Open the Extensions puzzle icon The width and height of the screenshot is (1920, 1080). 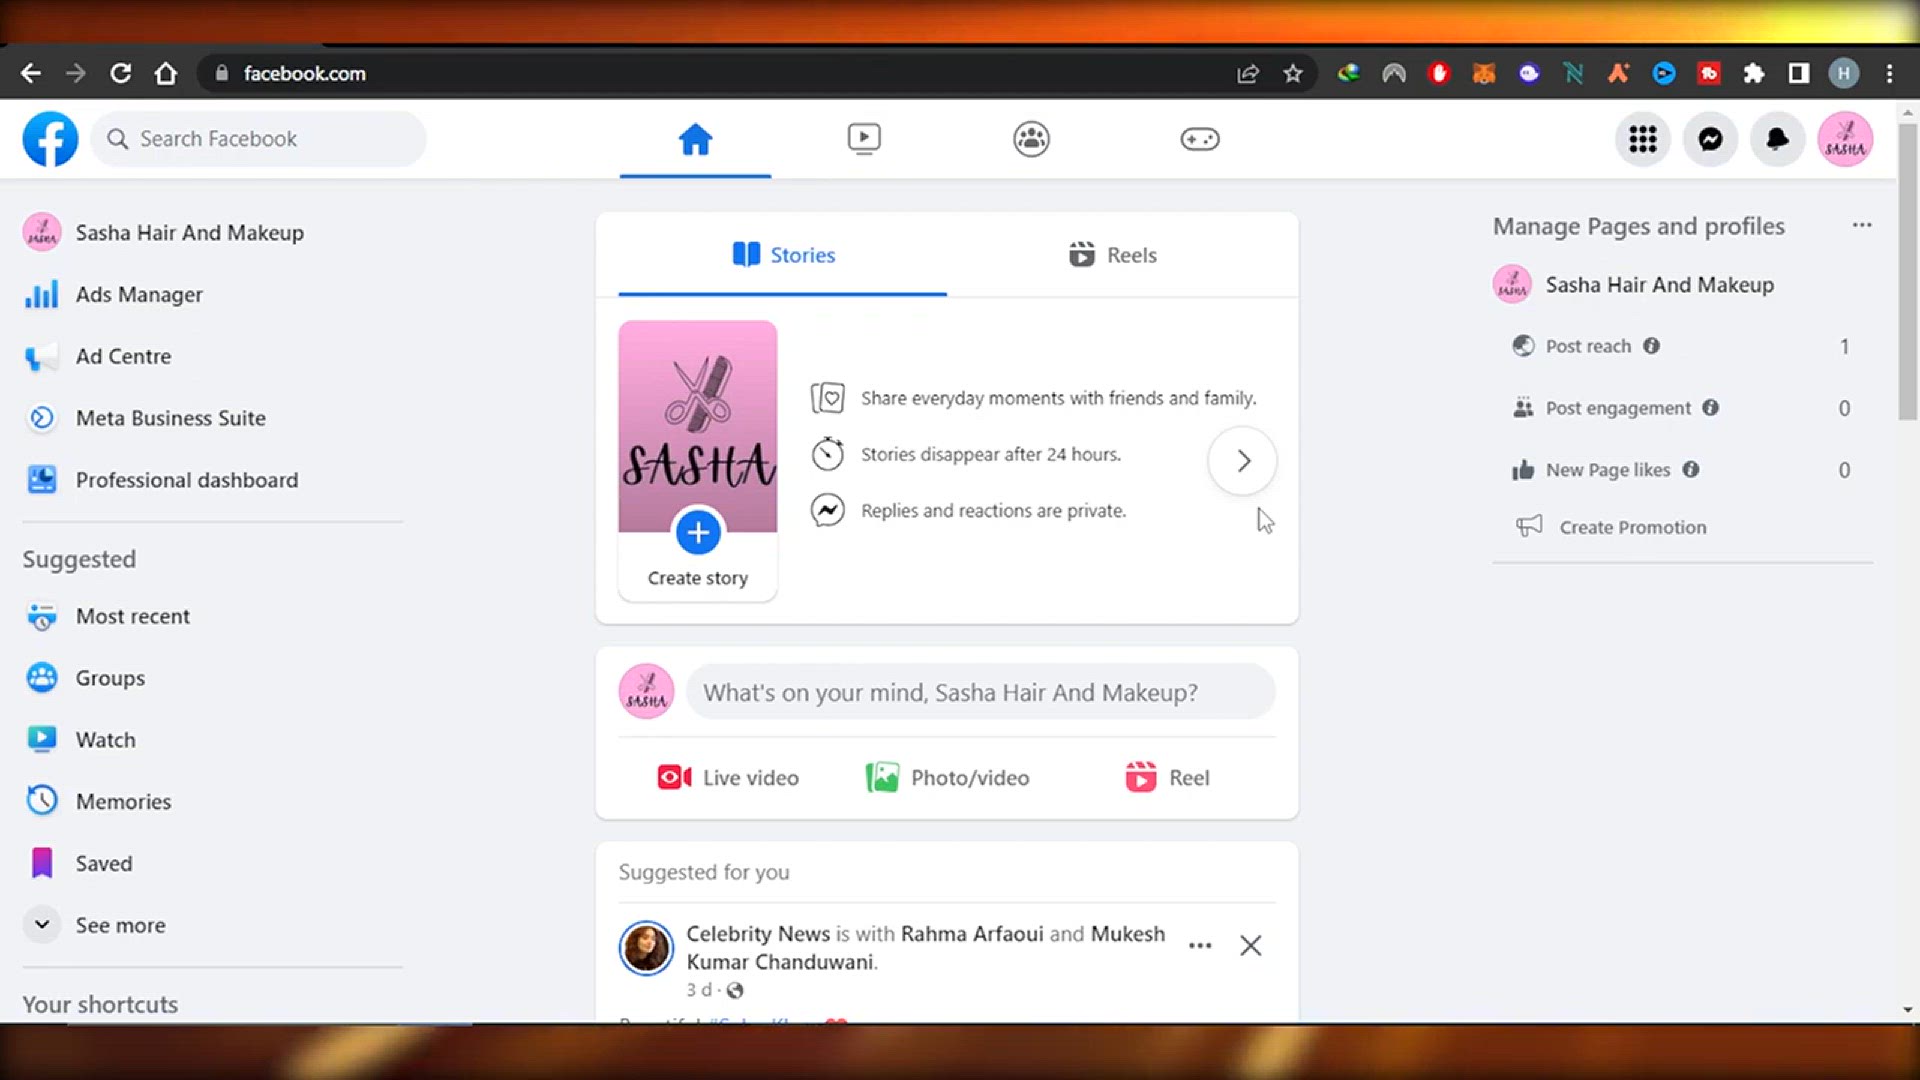(x=1754, y=73)
